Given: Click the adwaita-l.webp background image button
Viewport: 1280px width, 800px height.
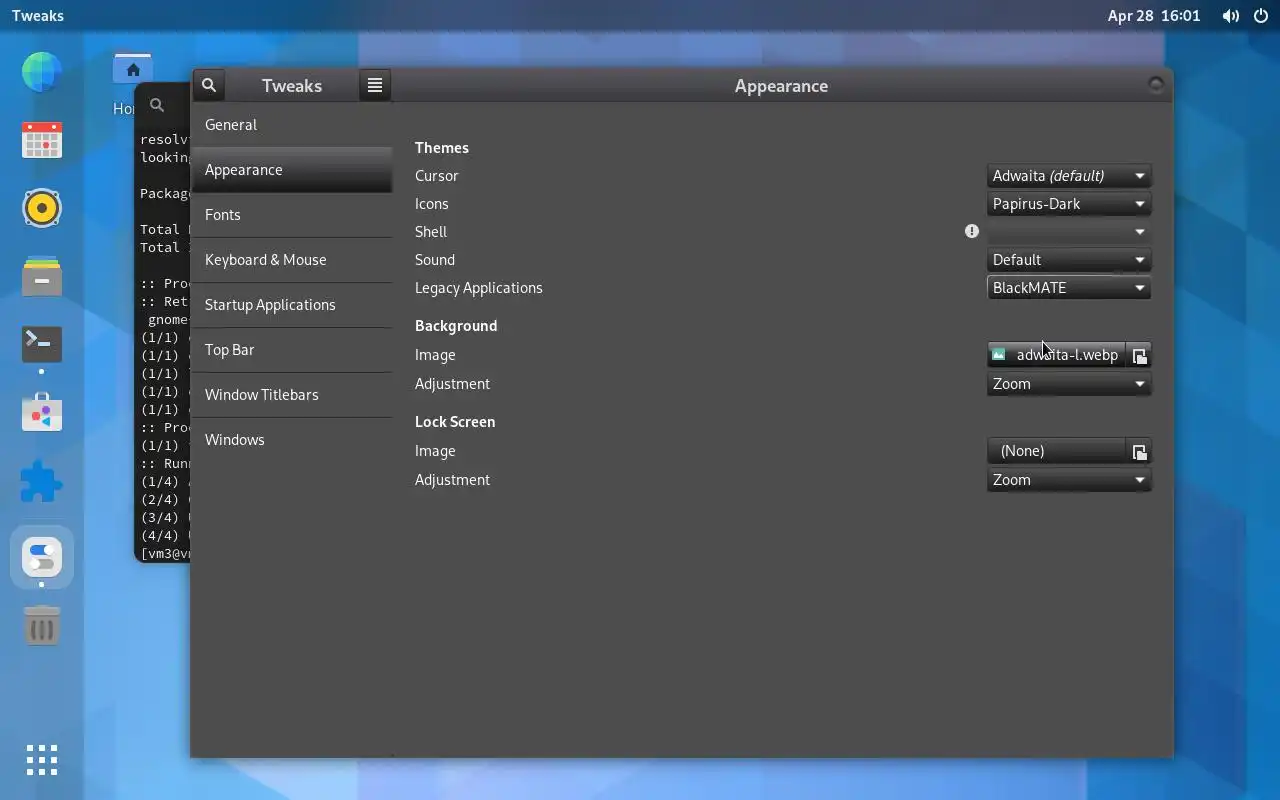Looking at the screenshot, I should pyautogui.click(x=1056, y=355).
